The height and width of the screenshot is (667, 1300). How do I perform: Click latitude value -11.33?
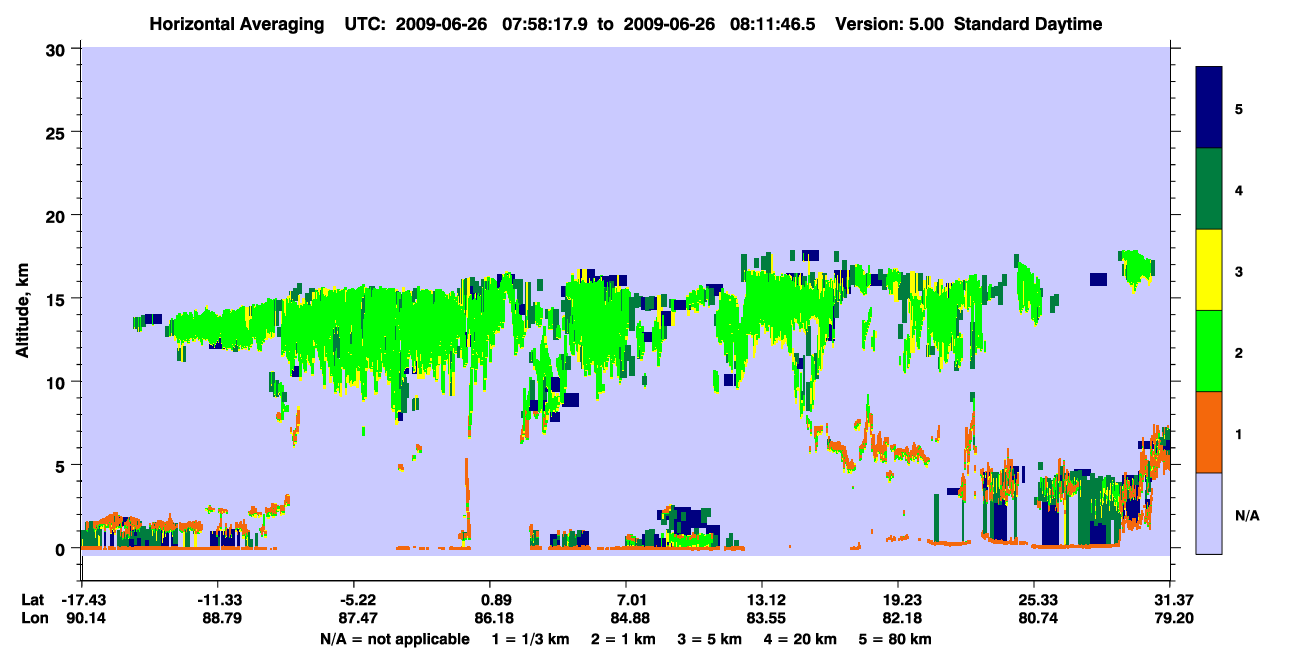point(218,600)
